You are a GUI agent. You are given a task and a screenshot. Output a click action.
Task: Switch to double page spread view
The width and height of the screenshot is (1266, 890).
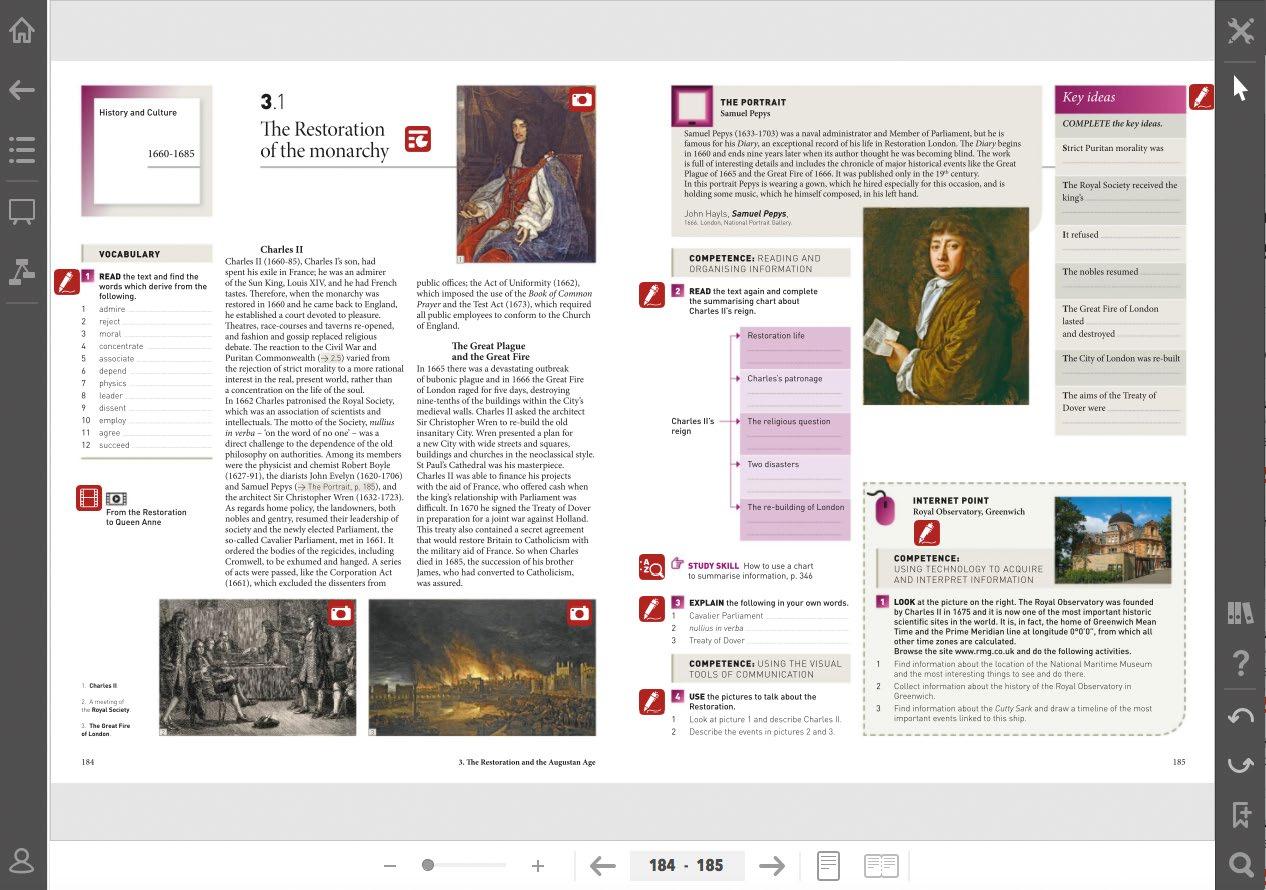[881, 866]
